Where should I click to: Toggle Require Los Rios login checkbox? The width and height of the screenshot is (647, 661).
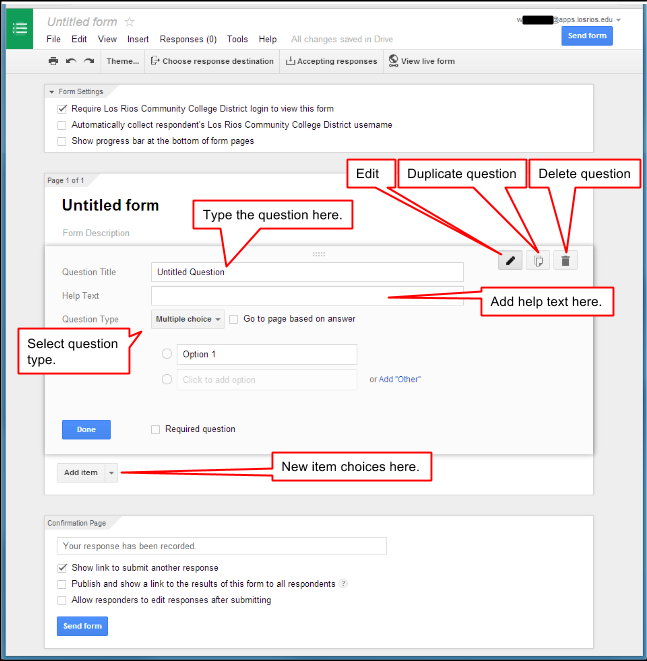click(62, 109)
